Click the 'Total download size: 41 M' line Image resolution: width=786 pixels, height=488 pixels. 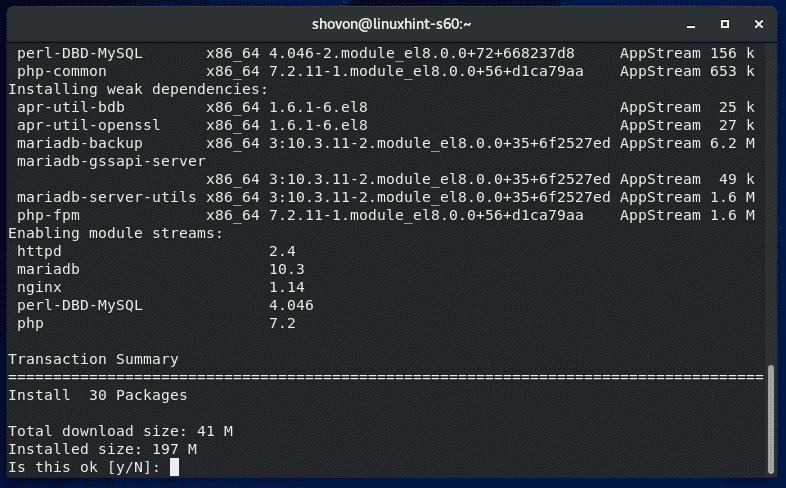click(x=122, y=431)
